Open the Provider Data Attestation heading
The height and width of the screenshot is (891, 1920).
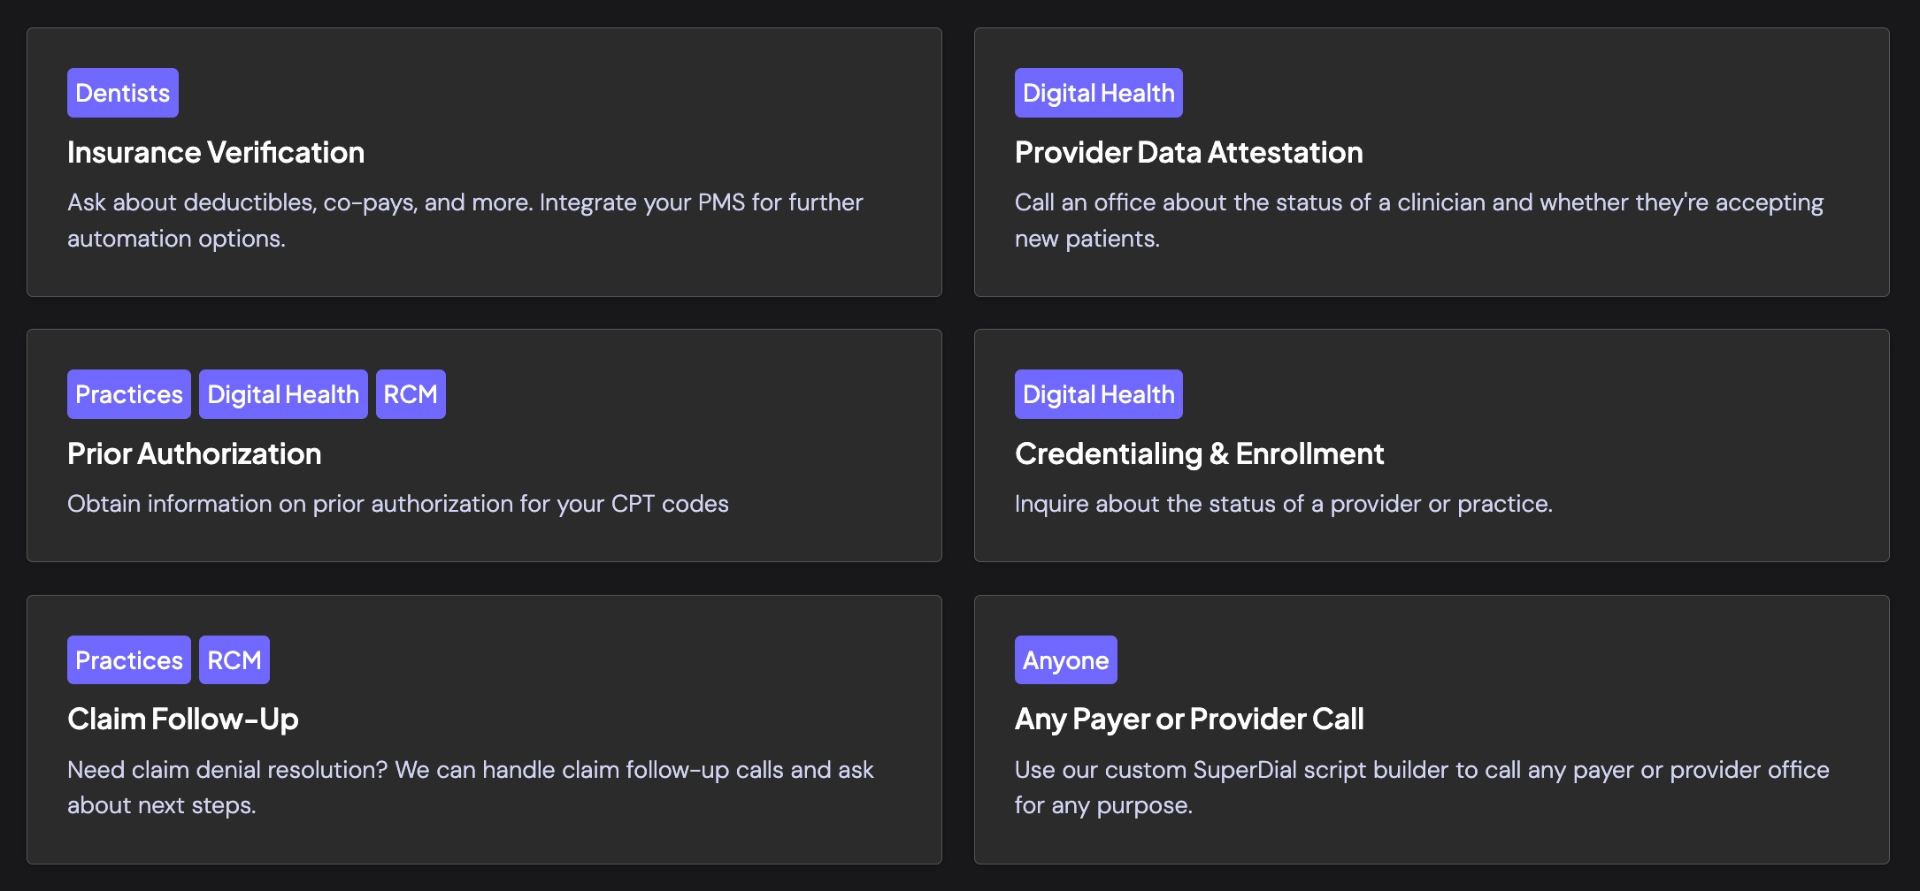[1189, 152]
